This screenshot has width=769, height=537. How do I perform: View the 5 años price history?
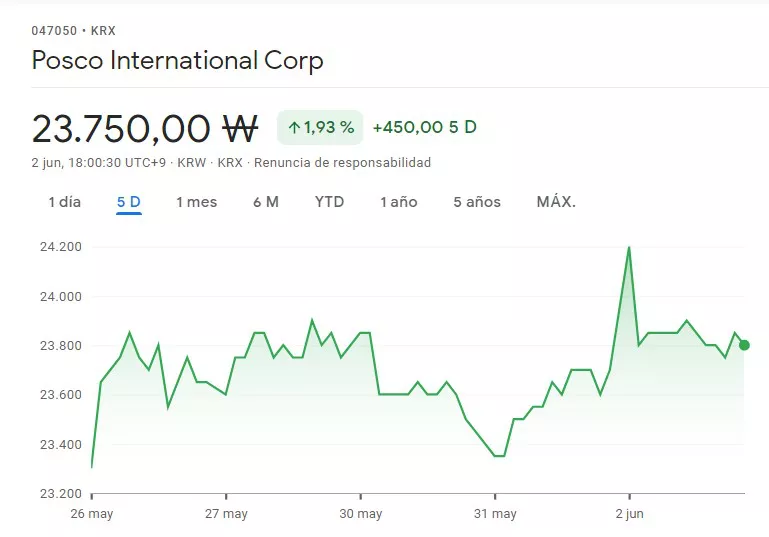click(x=477, y=202)
